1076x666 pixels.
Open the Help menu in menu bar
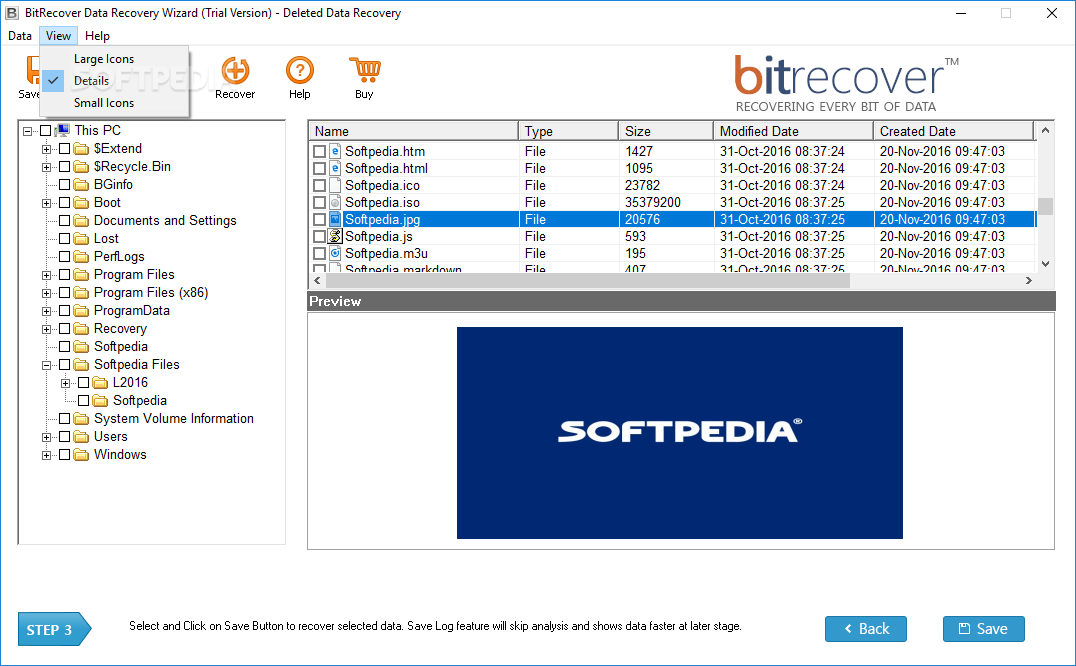click(97, 36)
